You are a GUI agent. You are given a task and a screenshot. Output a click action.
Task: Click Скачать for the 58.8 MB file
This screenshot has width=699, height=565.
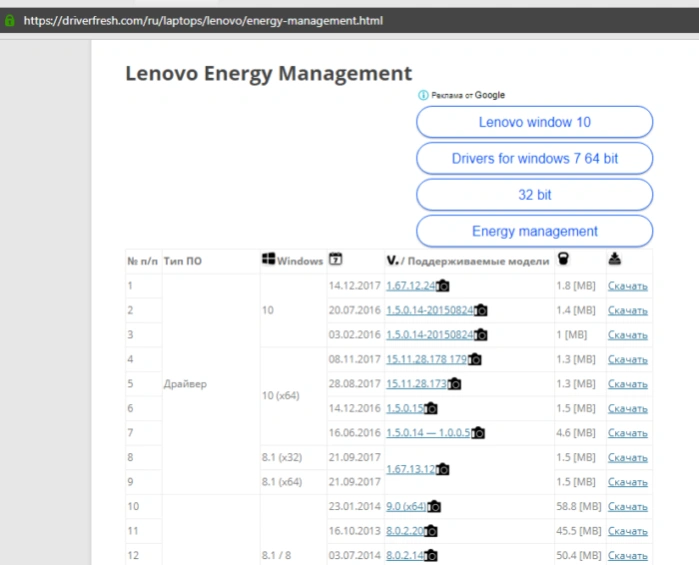pos(628,507)
